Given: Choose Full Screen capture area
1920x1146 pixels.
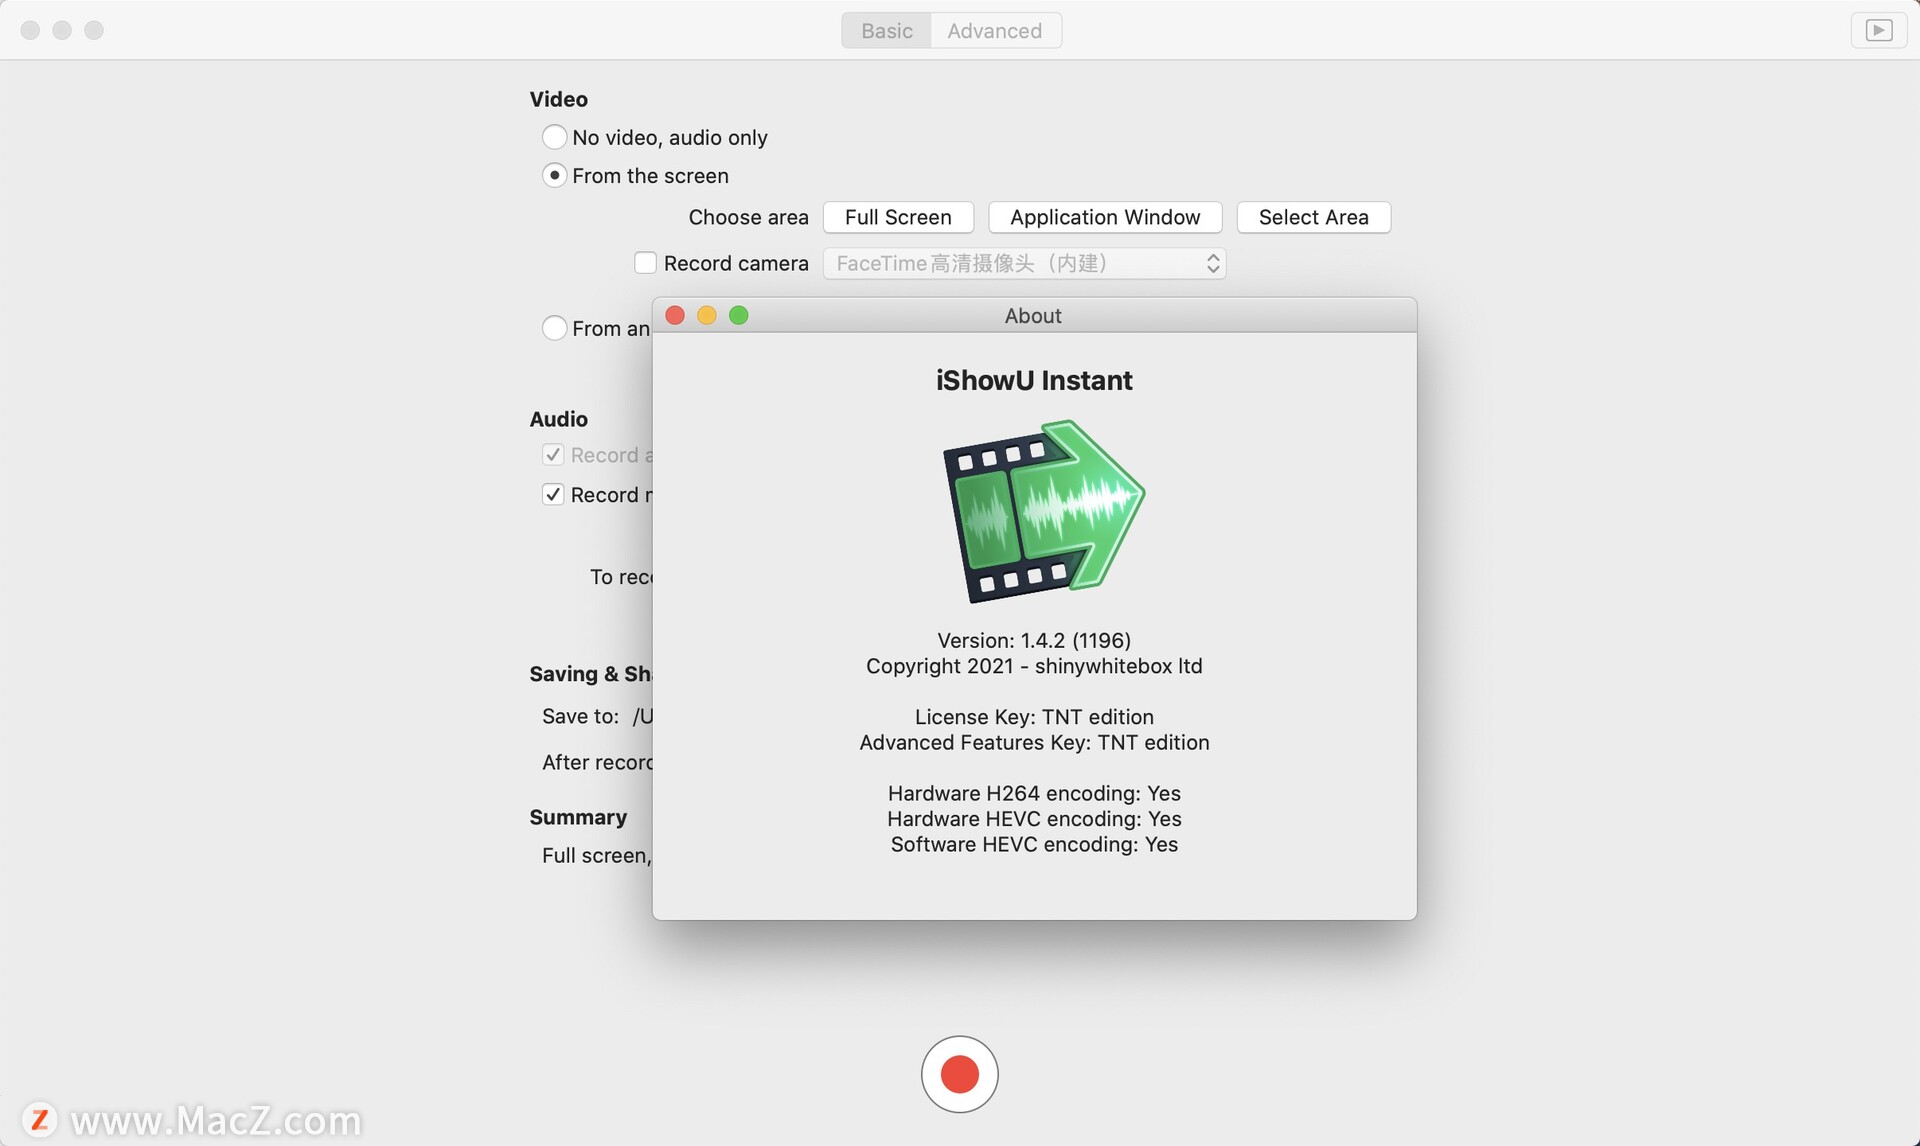Looking at the screenshot, I should coord(898,217).
